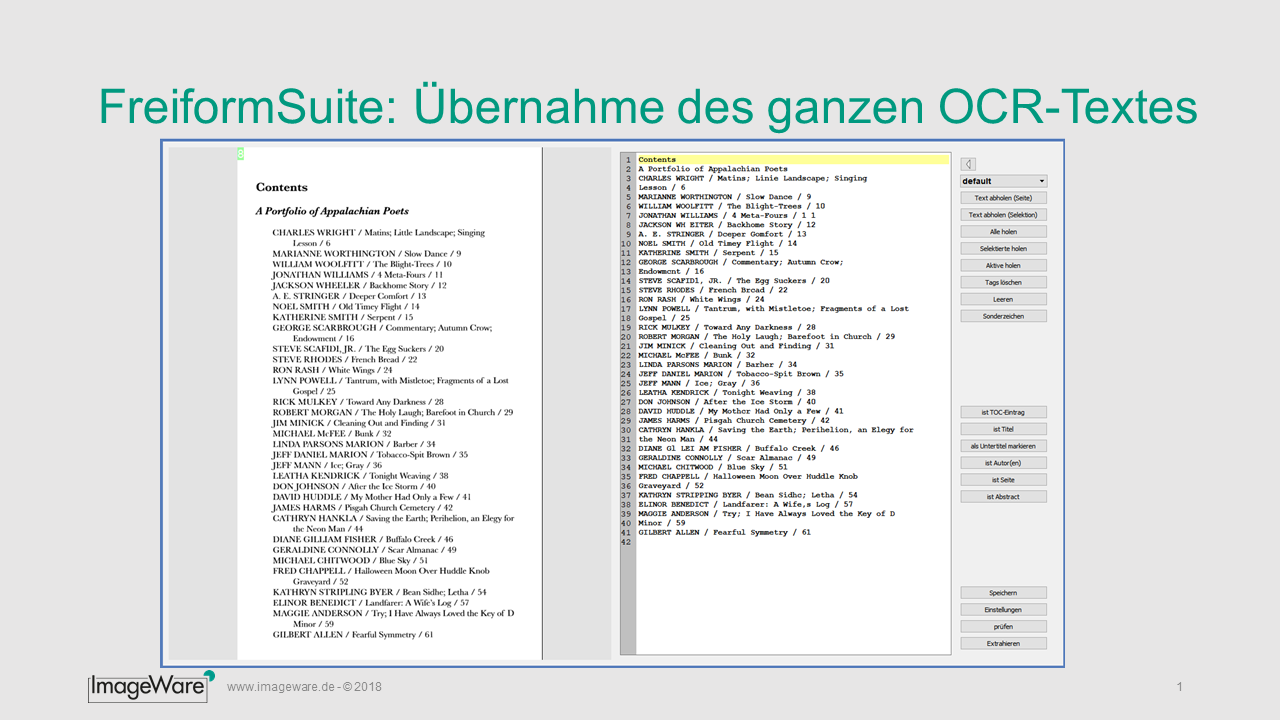Click Text abholen (Seite) button
Image resolution: width=1280 pixels, height=720 pixels.
click(x=1003, y=198)
